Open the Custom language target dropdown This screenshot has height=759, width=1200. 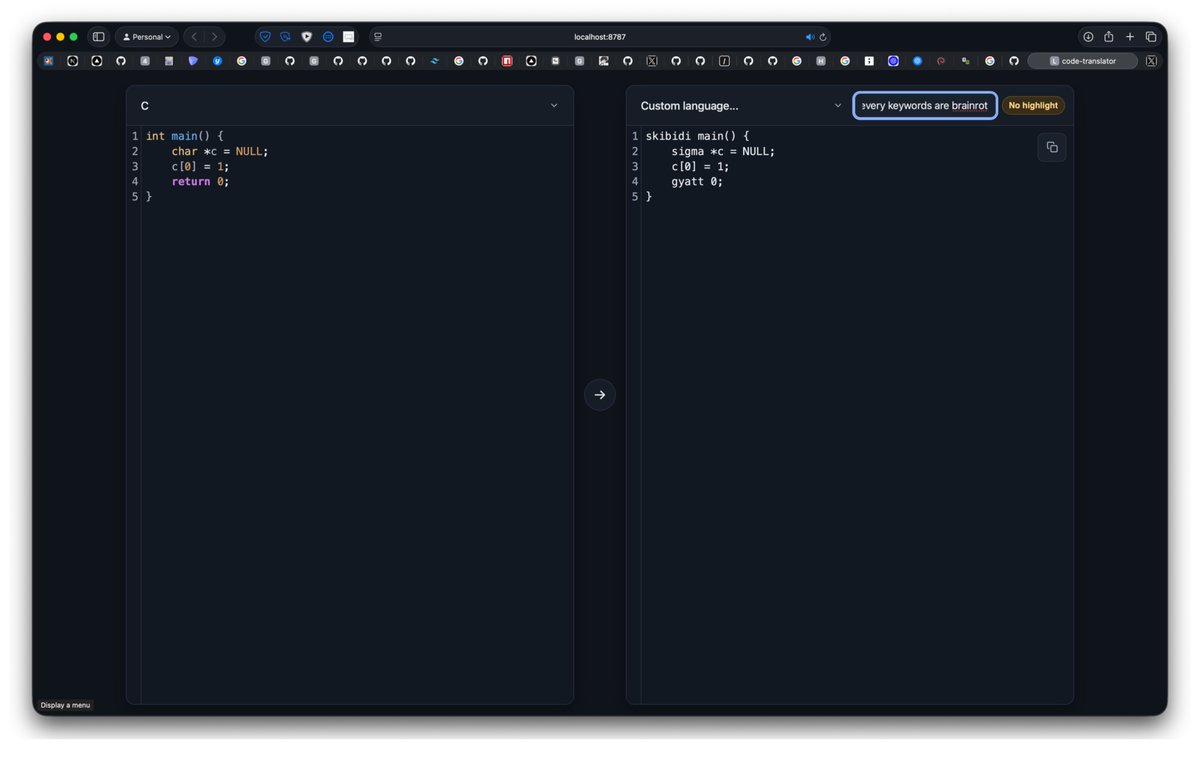741,106
